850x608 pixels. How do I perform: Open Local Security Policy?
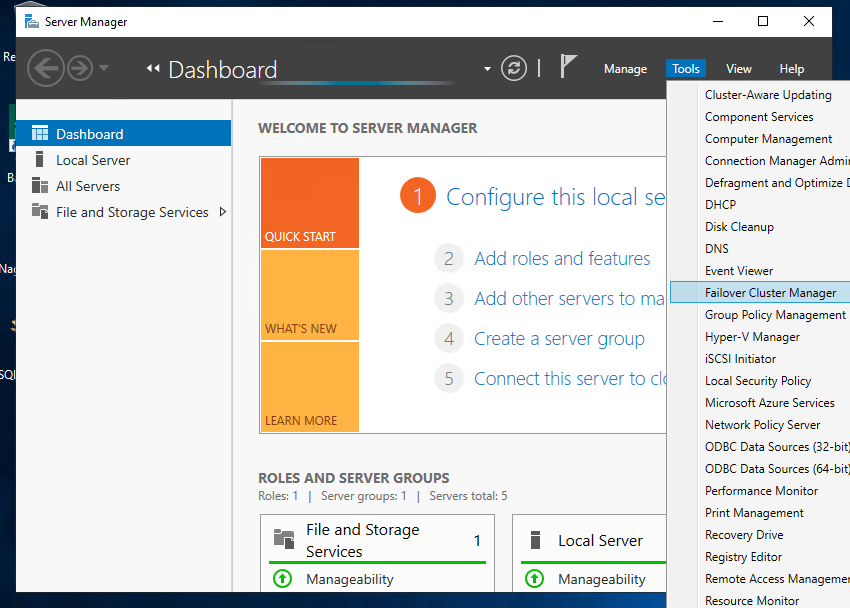click(760, 381)
